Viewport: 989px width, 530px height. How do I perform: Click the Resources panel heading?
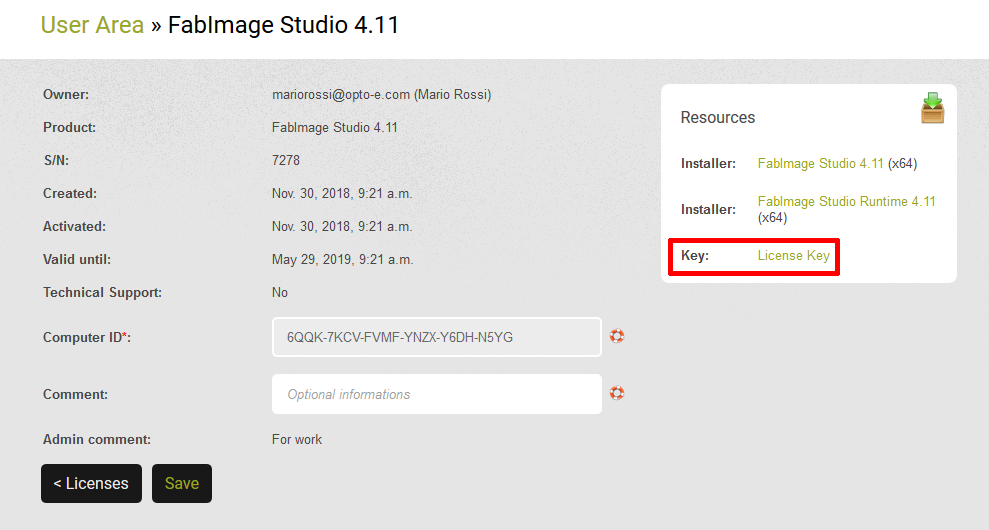pos(717,117)
